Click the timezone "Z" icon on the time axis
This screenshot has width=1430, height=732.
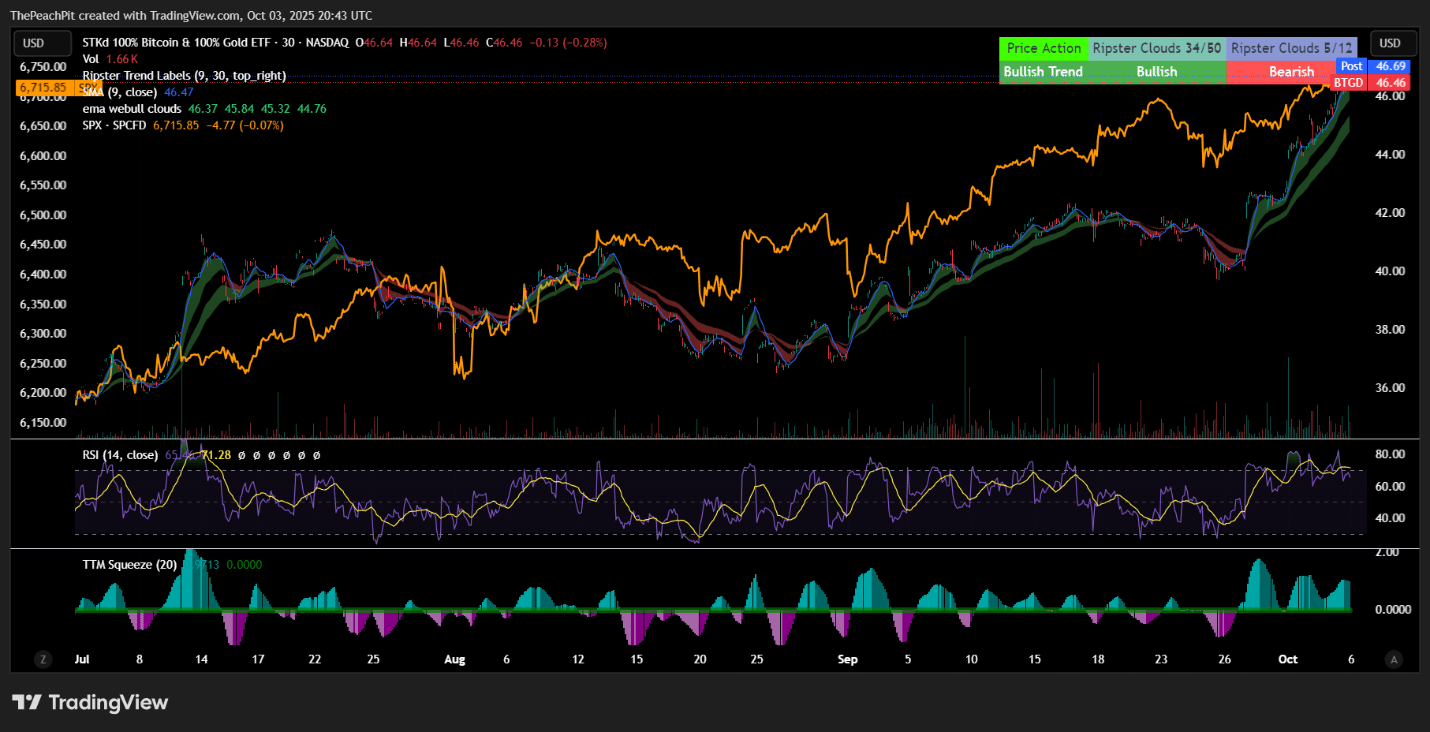42,659
